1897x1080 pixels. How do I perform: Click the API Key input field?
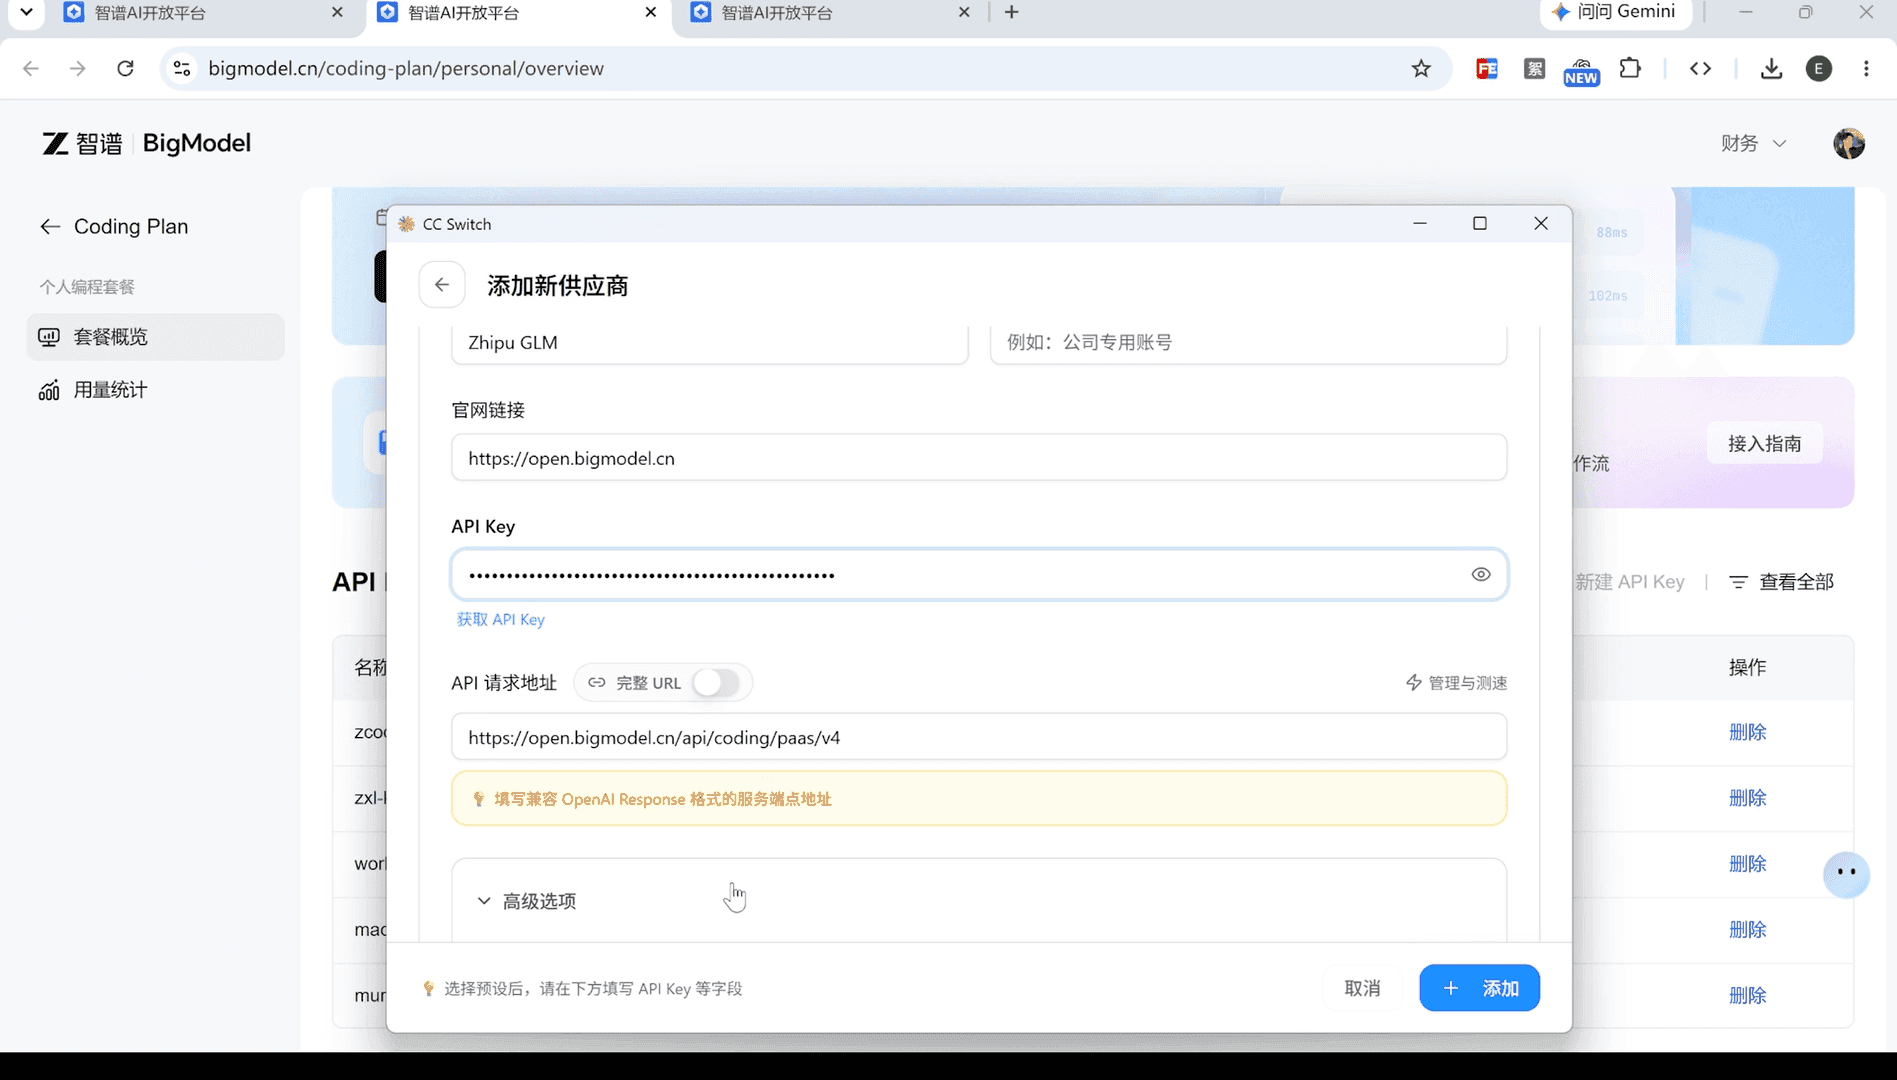pos(979,574)
